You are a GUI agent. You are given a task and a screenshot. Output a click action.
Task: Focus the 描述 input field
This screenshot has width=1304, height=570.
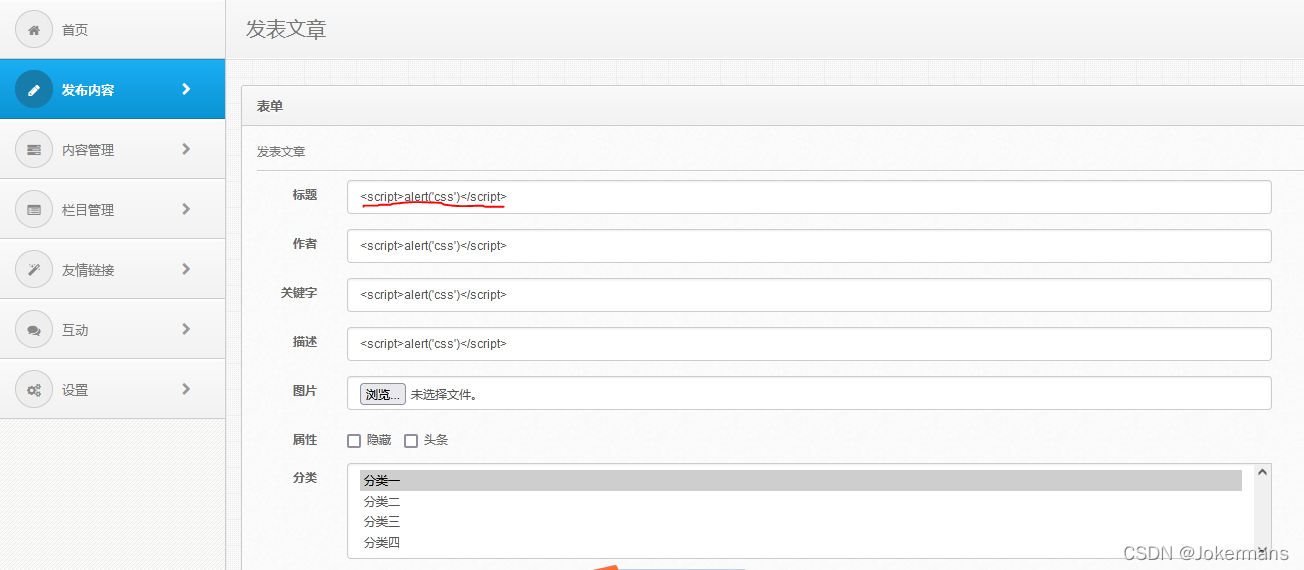point(809,344)
